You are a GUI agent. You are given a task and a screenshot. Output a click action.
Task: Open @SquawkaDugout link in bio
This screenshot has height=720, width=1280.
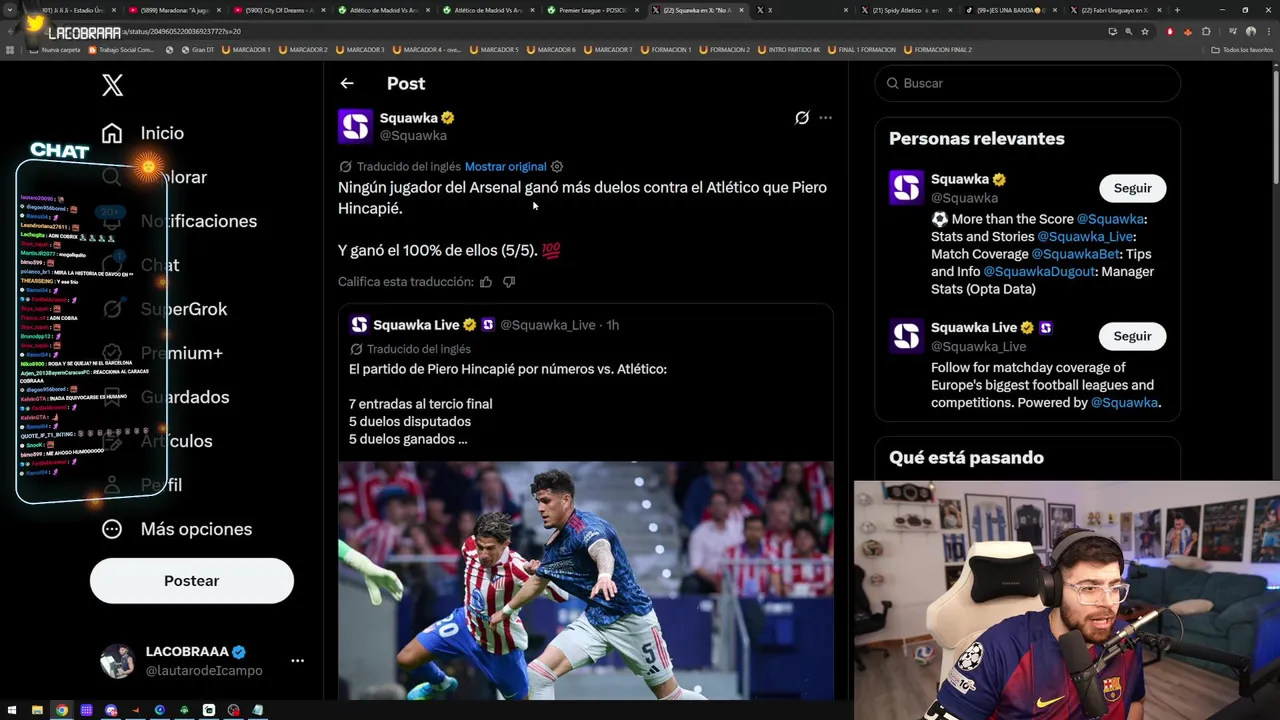1038,272
